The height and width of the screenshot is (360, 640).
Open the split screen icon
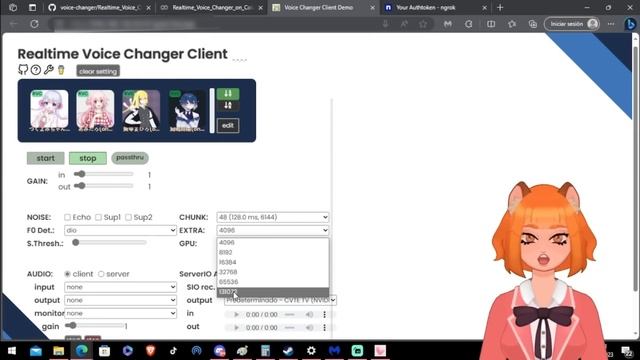point(491,24)
